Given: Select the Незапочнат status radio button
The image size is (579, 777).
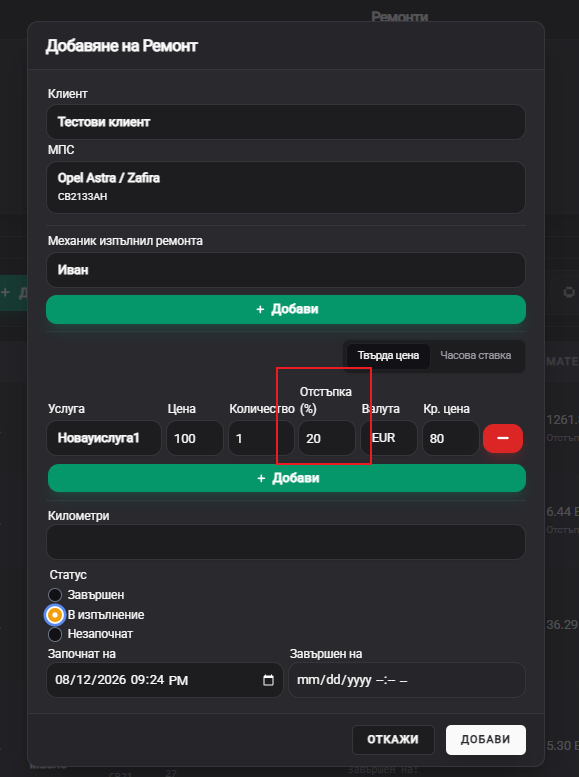Looking at the screenshot, I should [55, 634].
